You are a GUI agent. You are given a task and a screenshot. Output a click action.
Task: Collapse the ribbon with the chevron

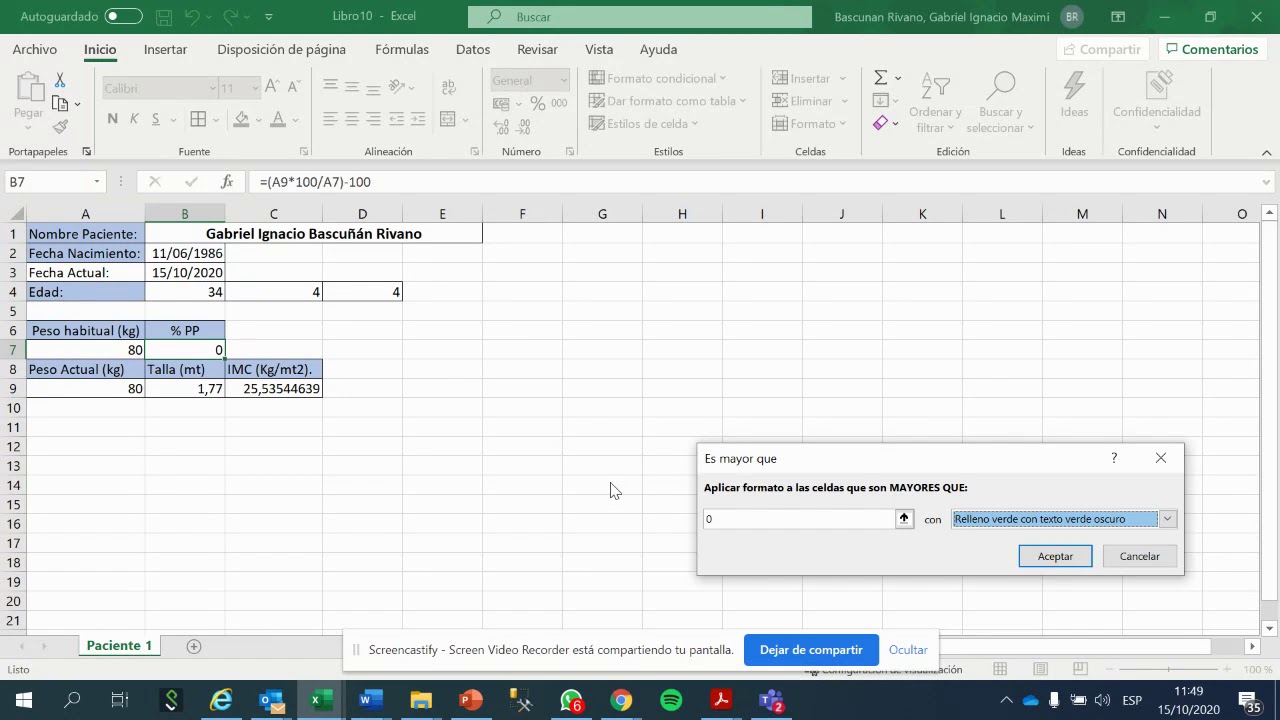1266,152
